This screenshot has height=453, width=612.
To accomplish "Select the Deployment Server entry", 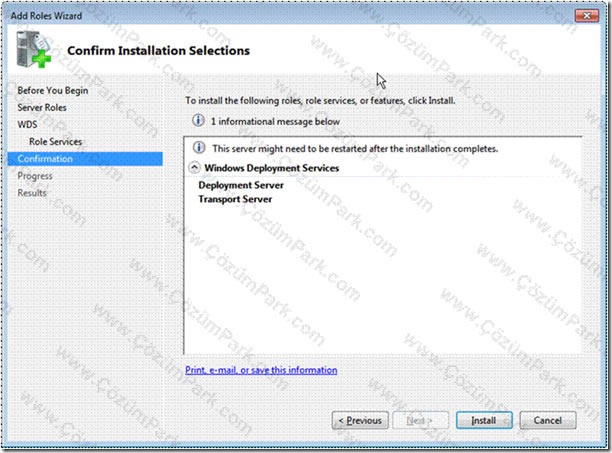I will click(241, 185).
